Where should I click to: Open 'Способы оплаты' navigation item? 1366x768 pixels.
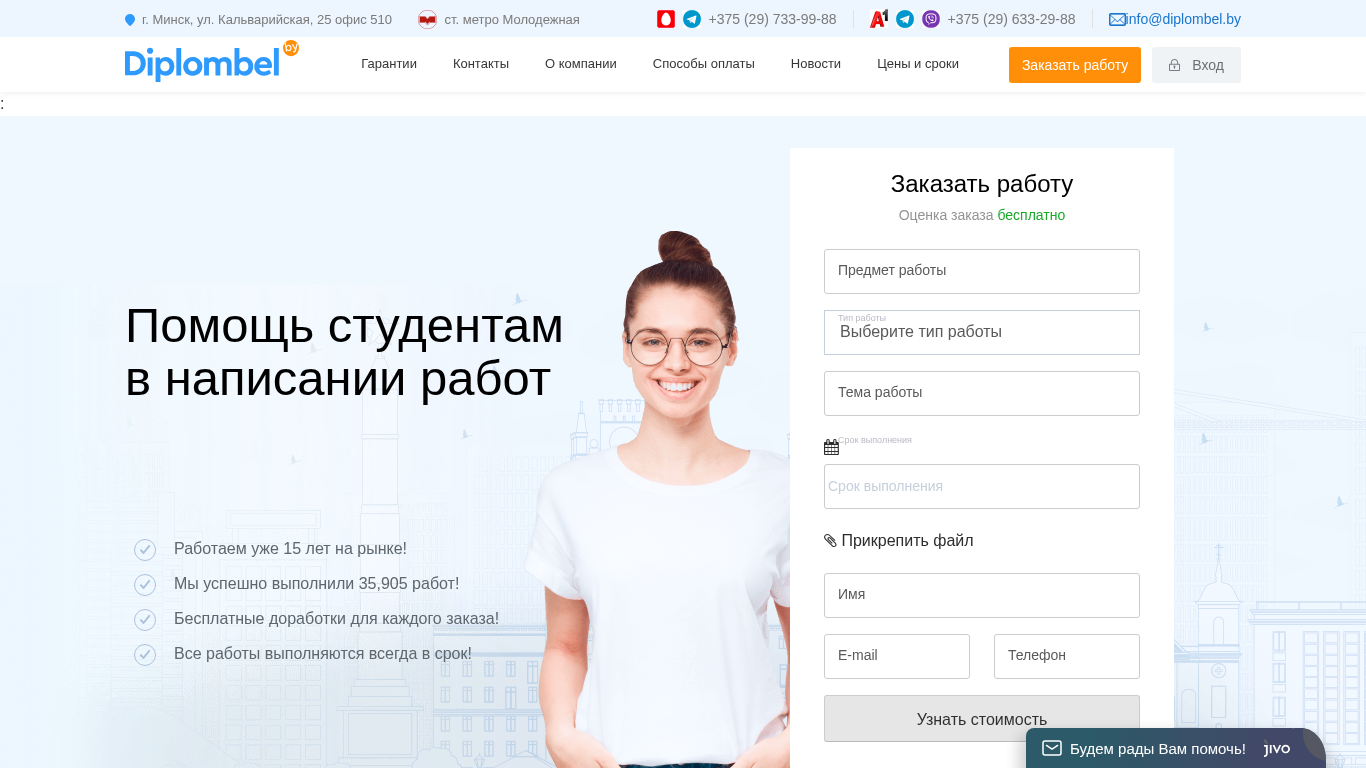[x=704, y=64]
